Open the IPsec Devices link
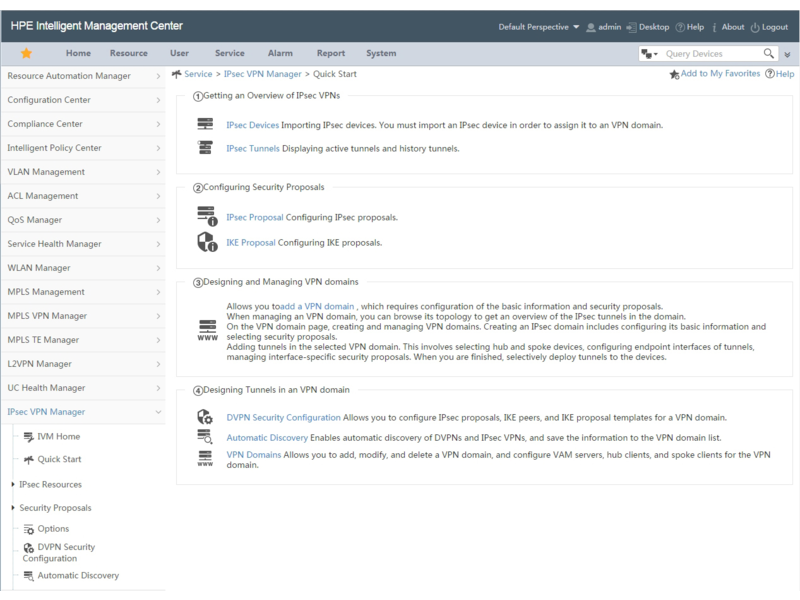The image size is (800, 600). click(253, 125)
